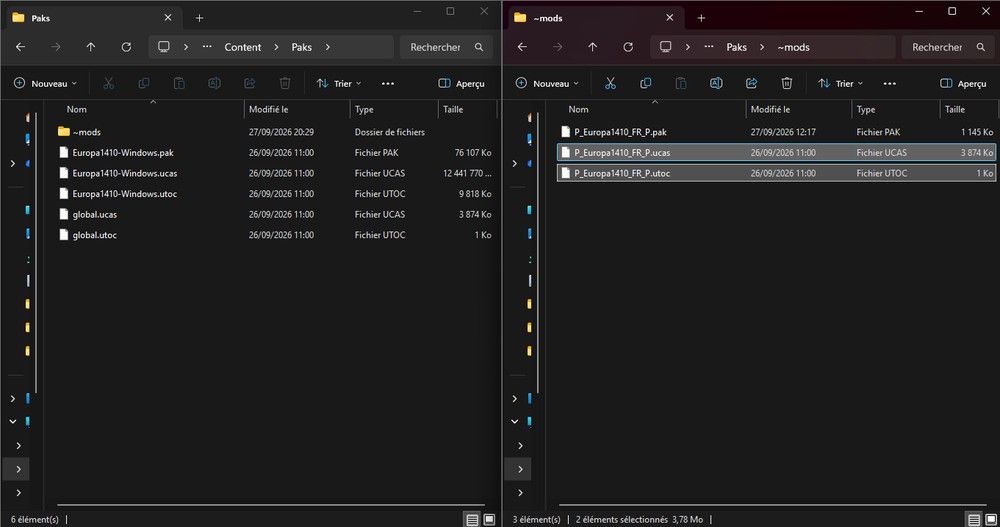The height and width of the screenshot is (527, 1000).
Task: Select P_Europa1410_FR_P.ucas file
Action: [776, 152]
